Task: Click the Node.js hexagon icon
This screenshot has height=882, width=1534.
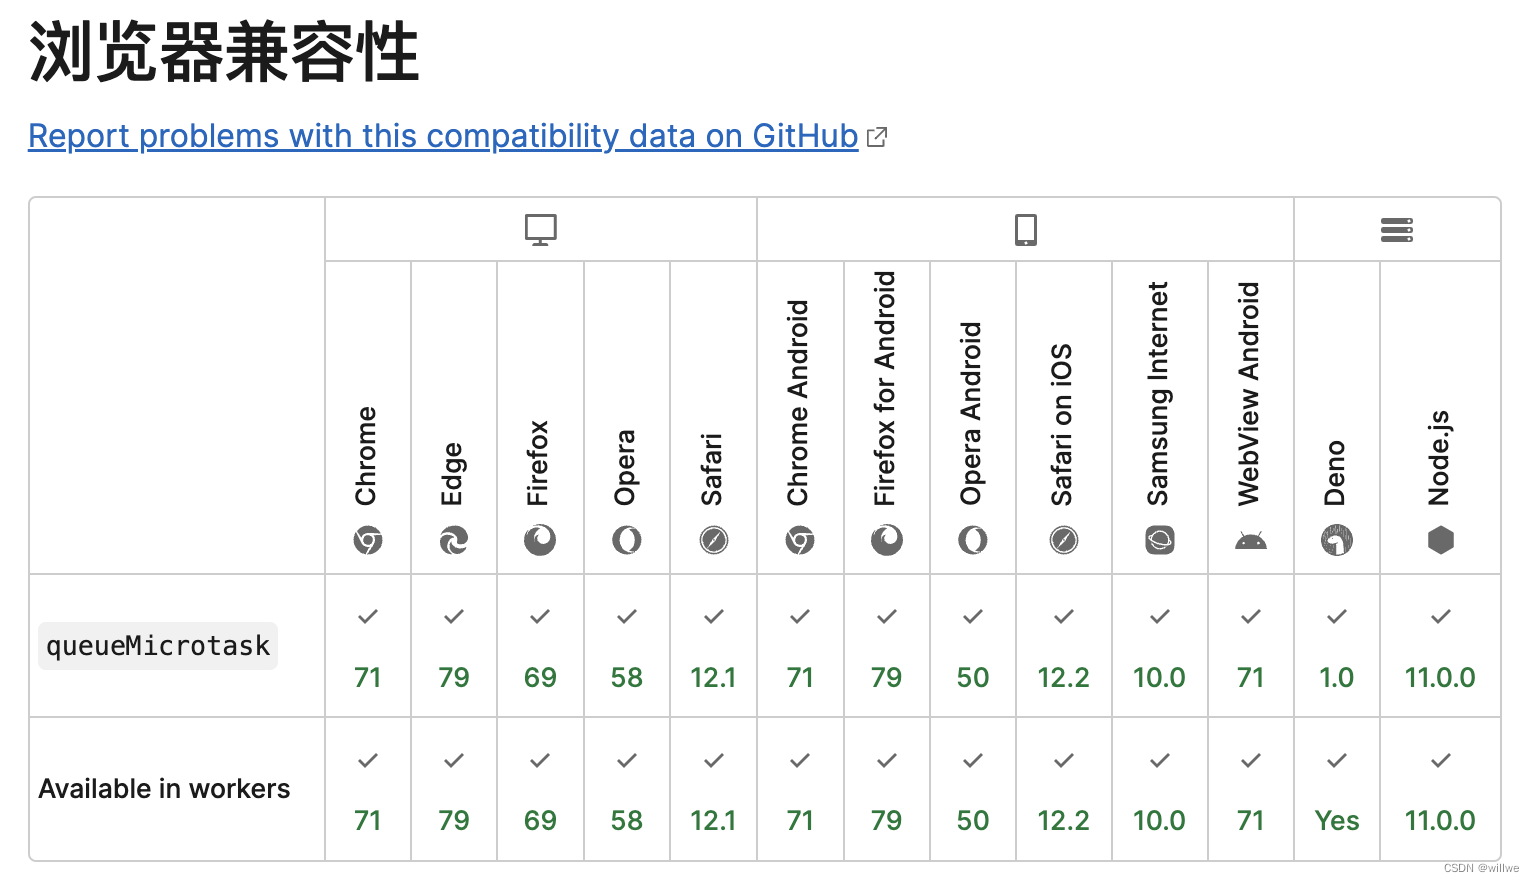Action: [x=1440, y=540]
